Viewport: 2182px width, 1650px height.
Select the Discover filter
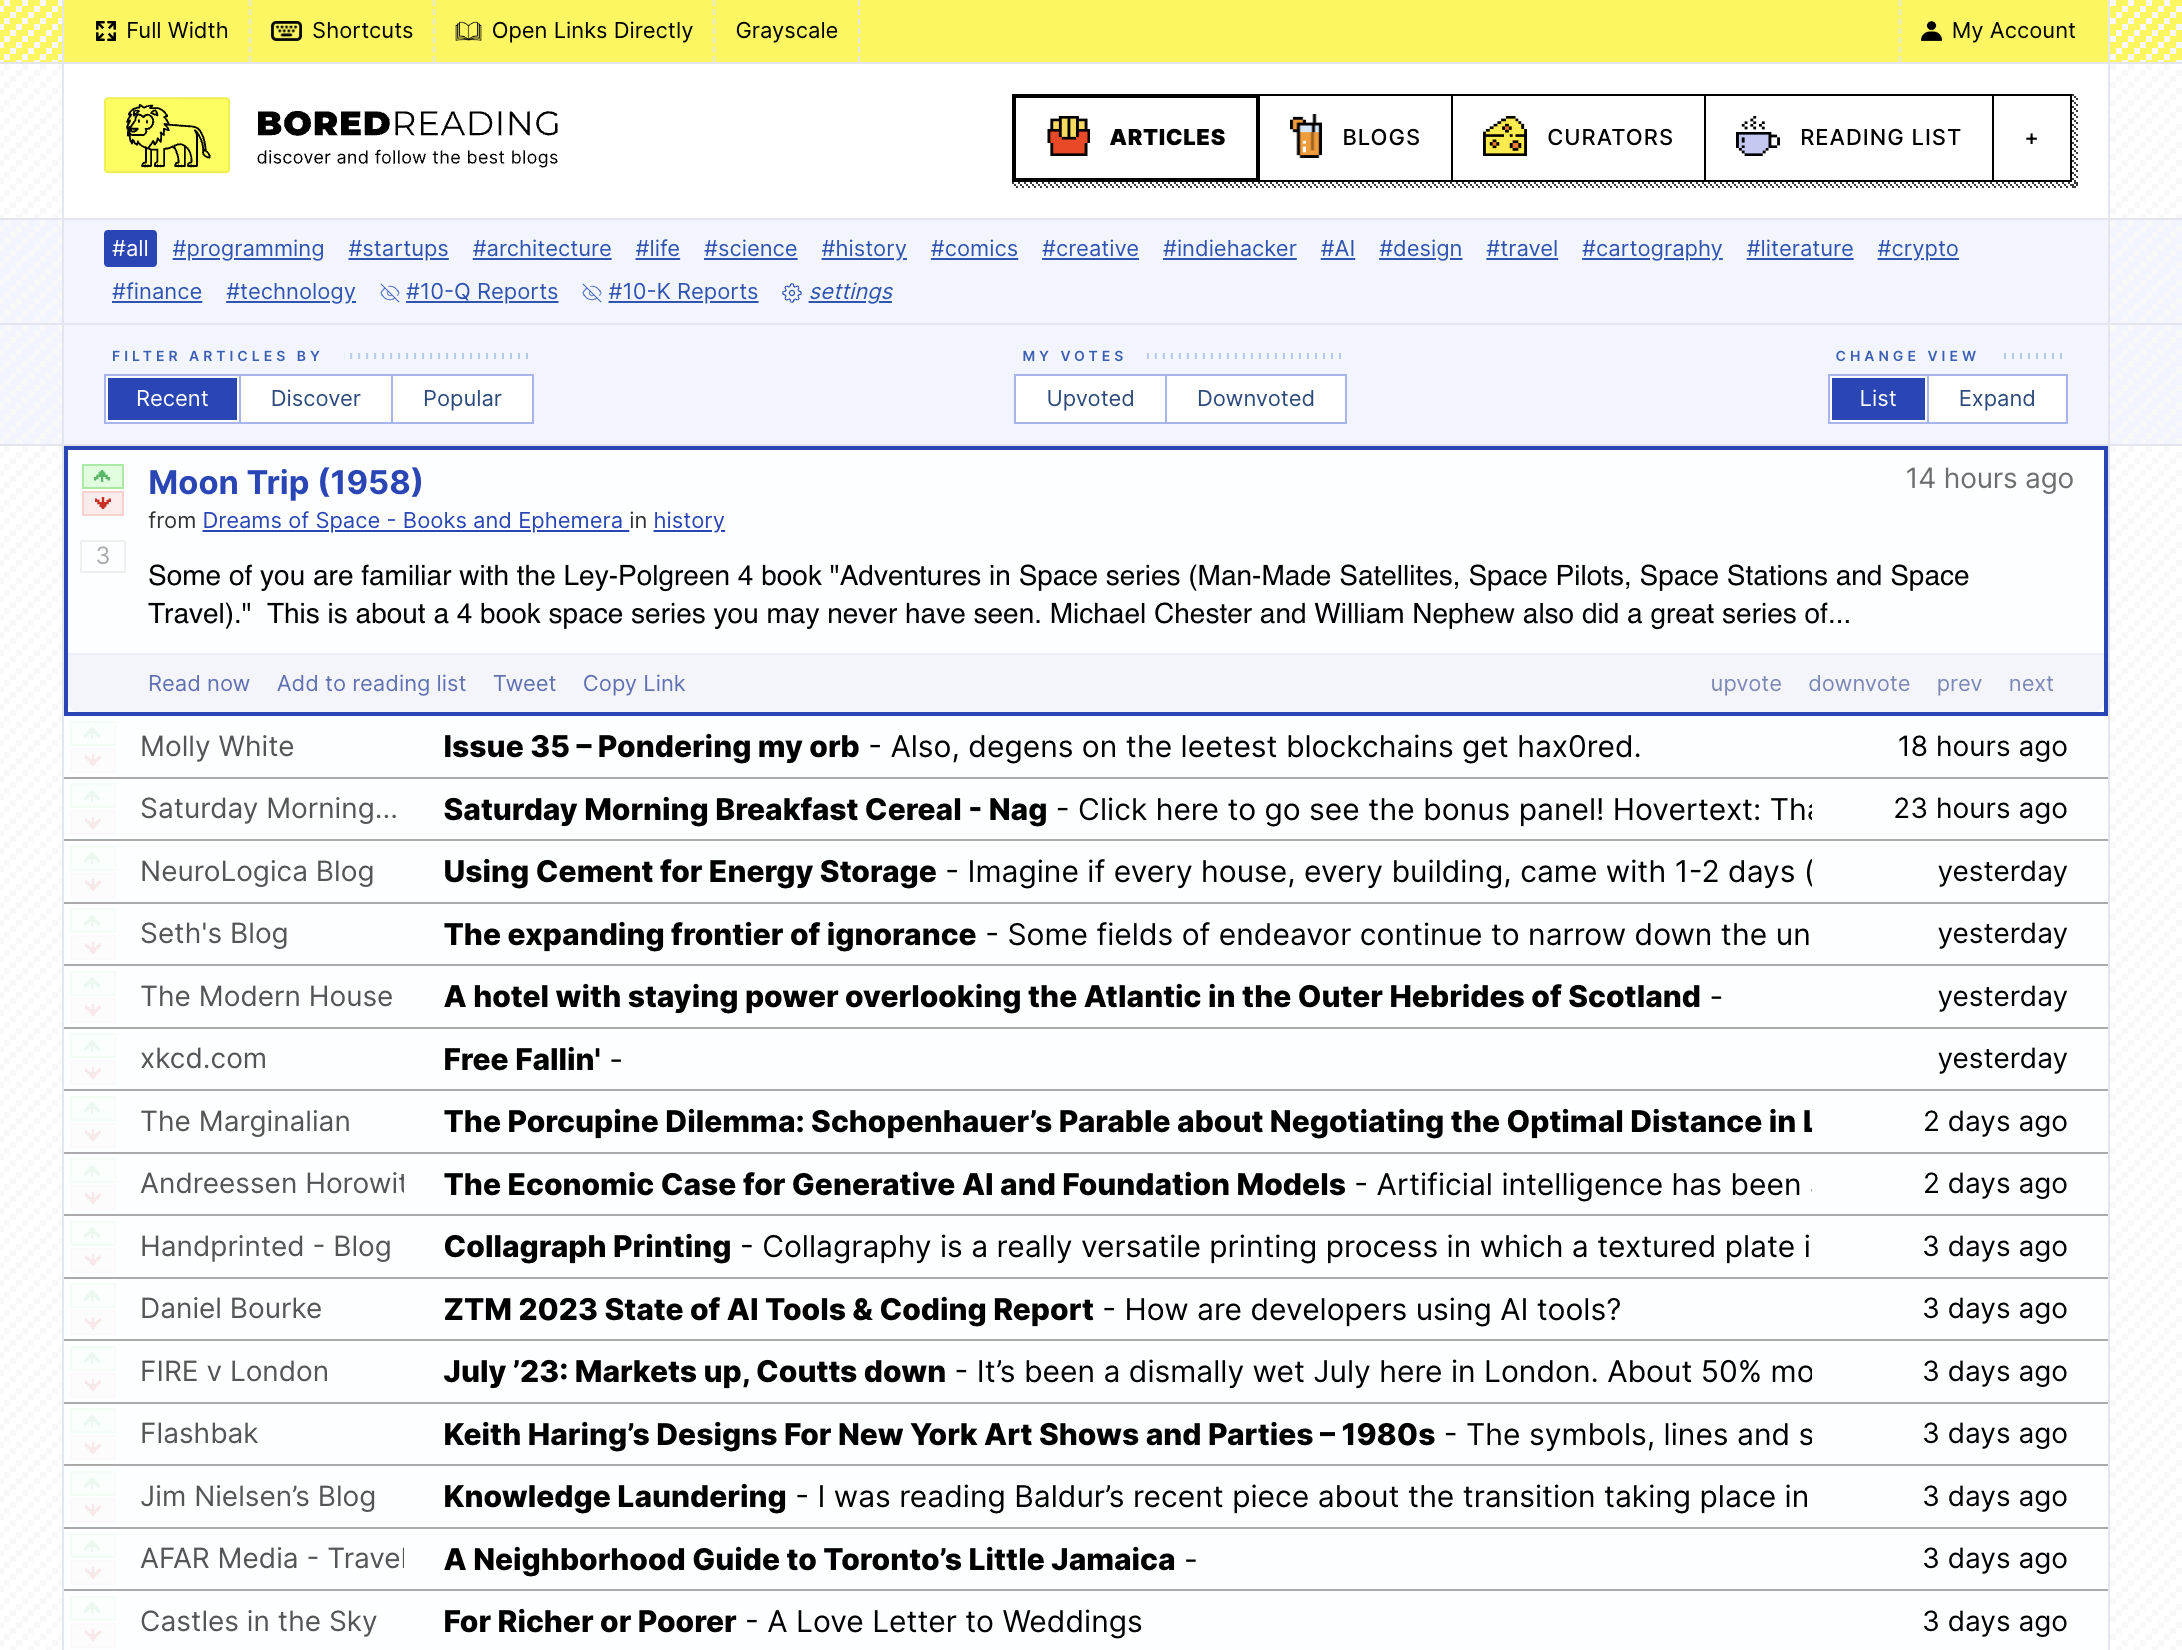point(315,399)
